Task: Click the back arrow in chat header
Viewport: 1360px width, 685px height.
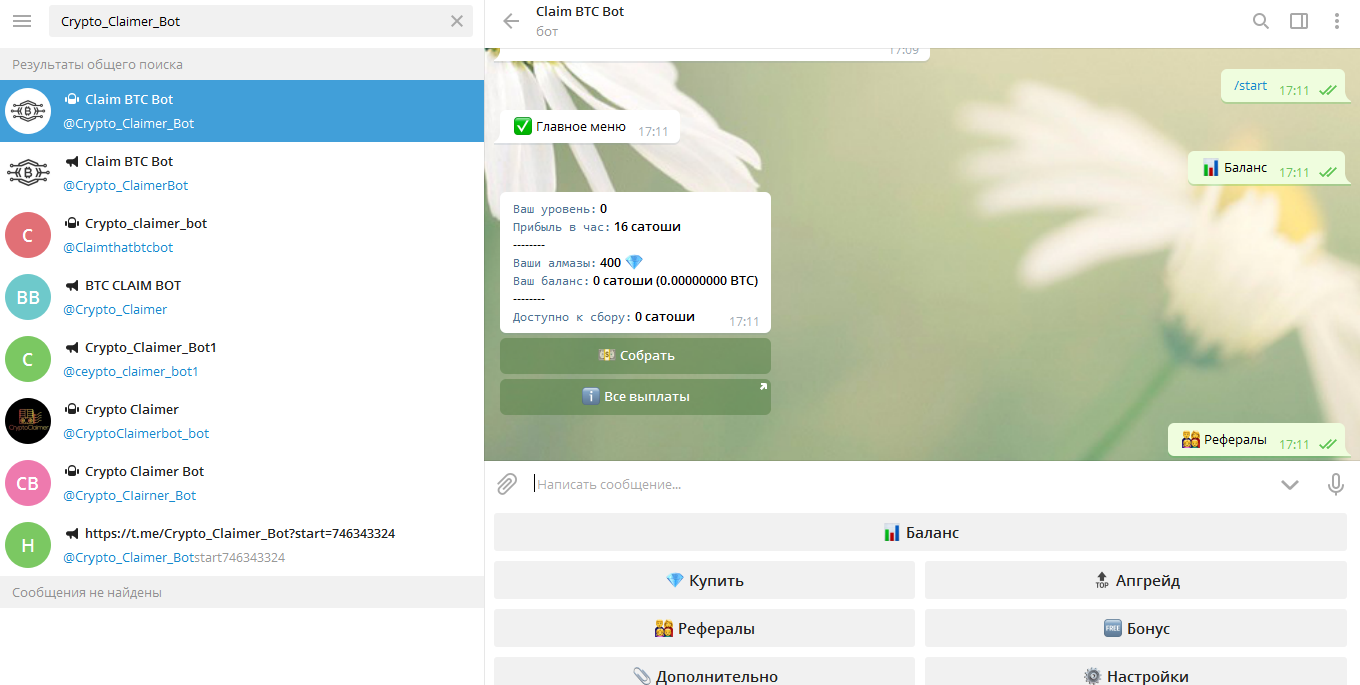Action: [x=511, y=21]
